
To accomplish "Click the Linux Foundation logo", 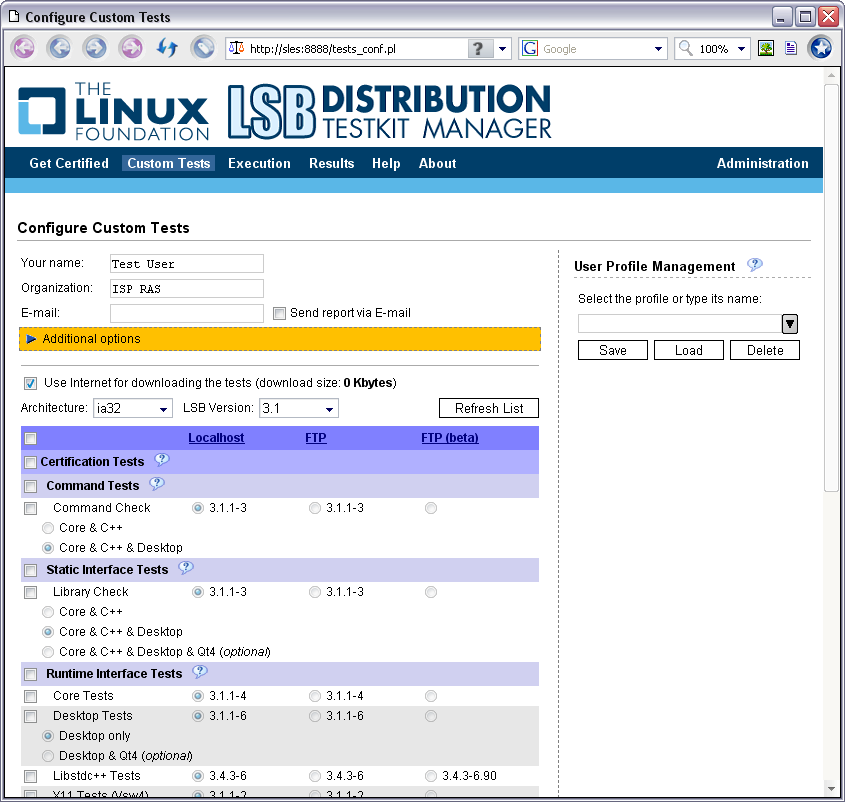I will point(114,111).
